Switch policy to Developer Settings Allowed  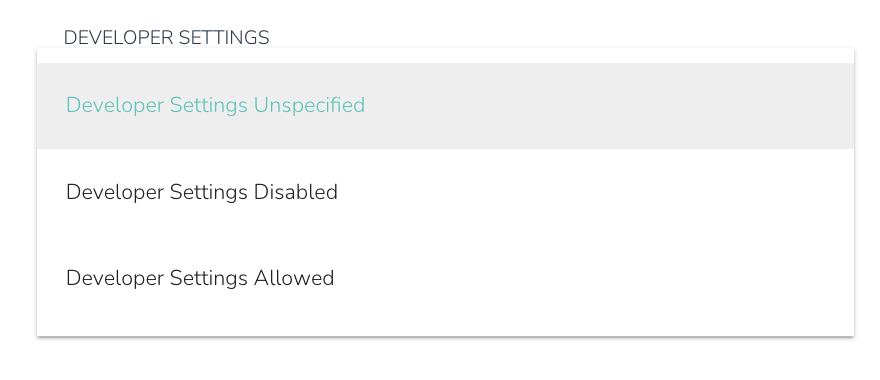[x=445, y=278]
